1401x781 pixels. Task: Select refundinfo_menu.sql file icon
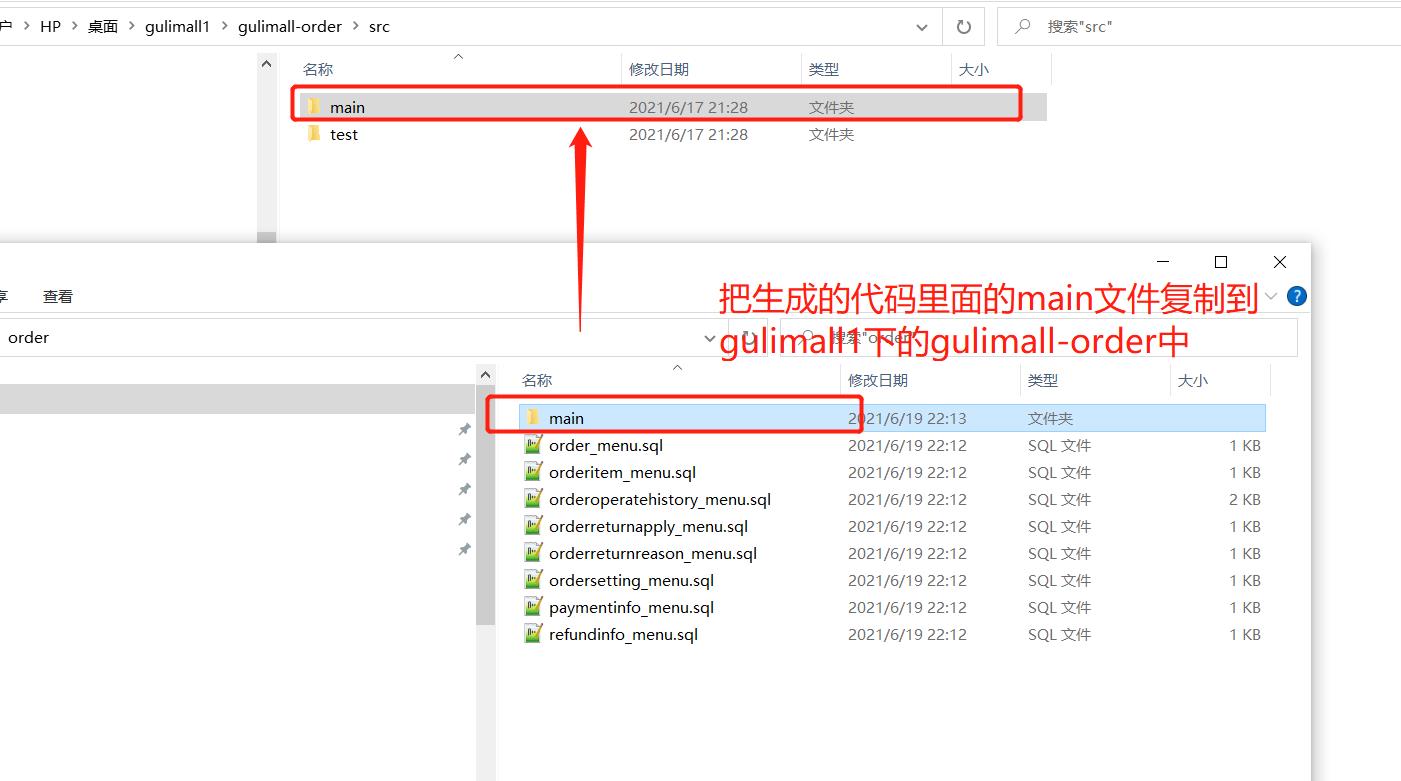coord(533,634)
